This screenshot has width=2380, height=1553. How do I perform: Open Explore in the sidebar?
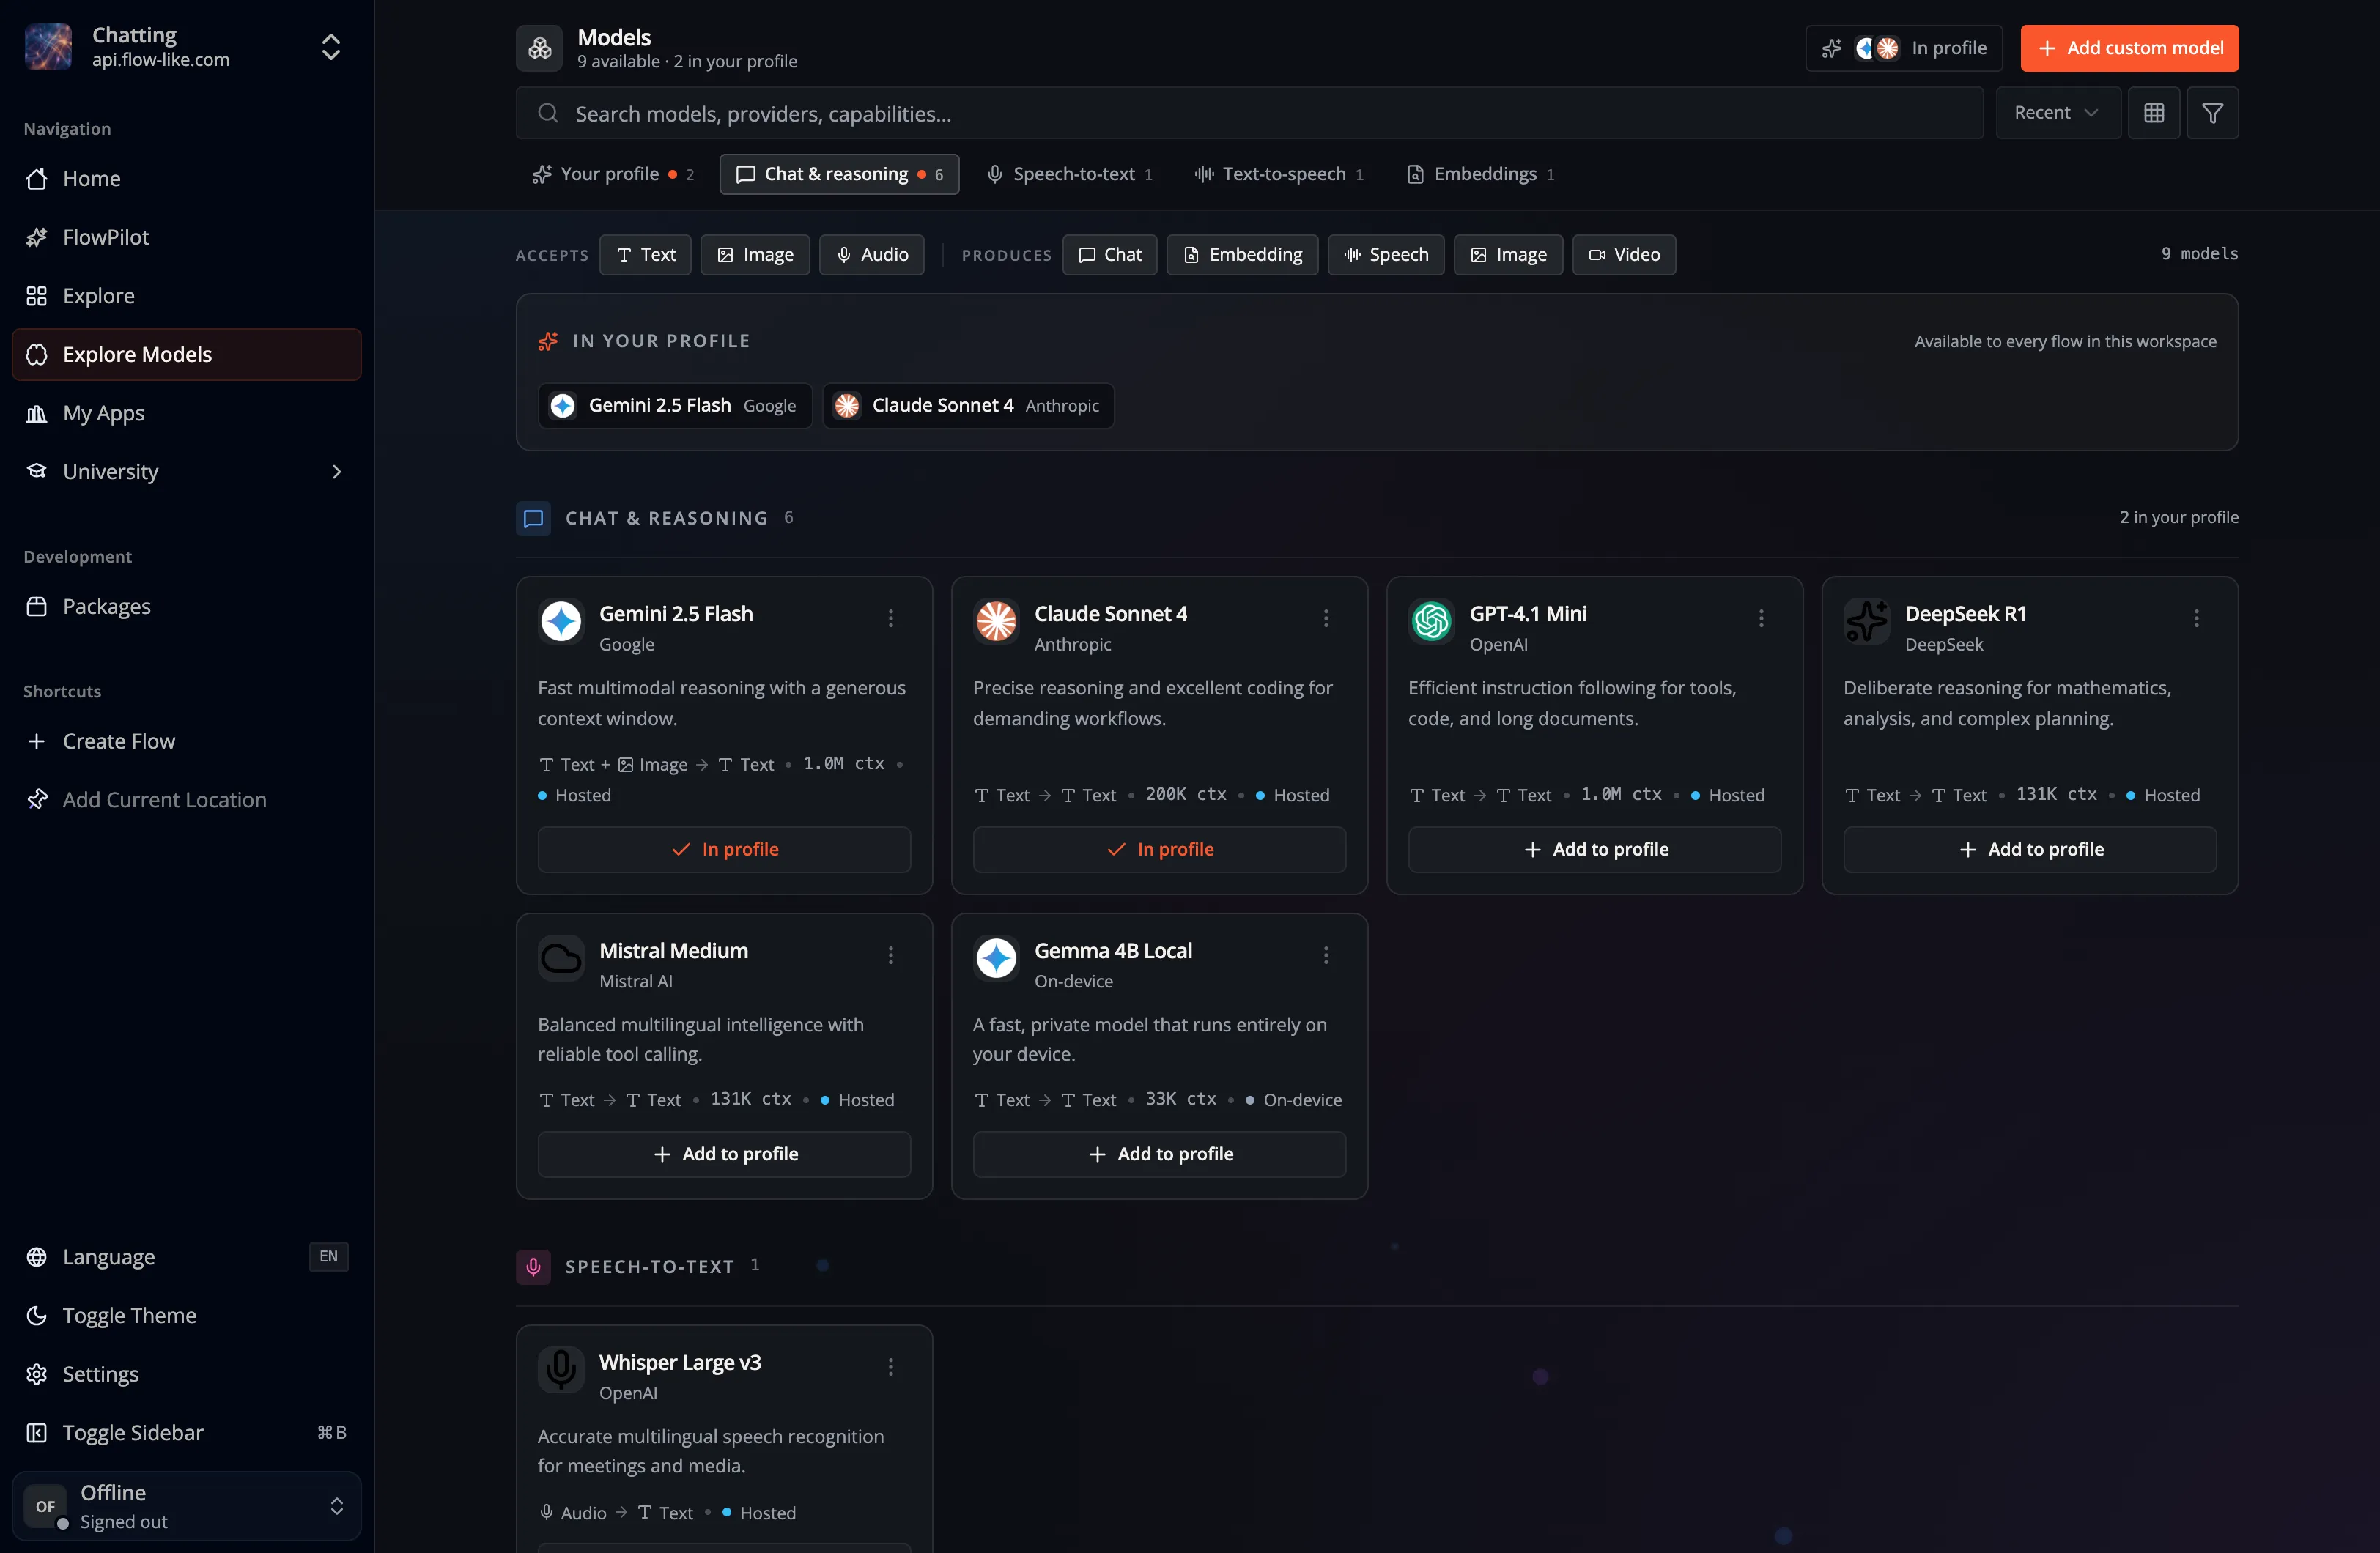tap(186, 296)
